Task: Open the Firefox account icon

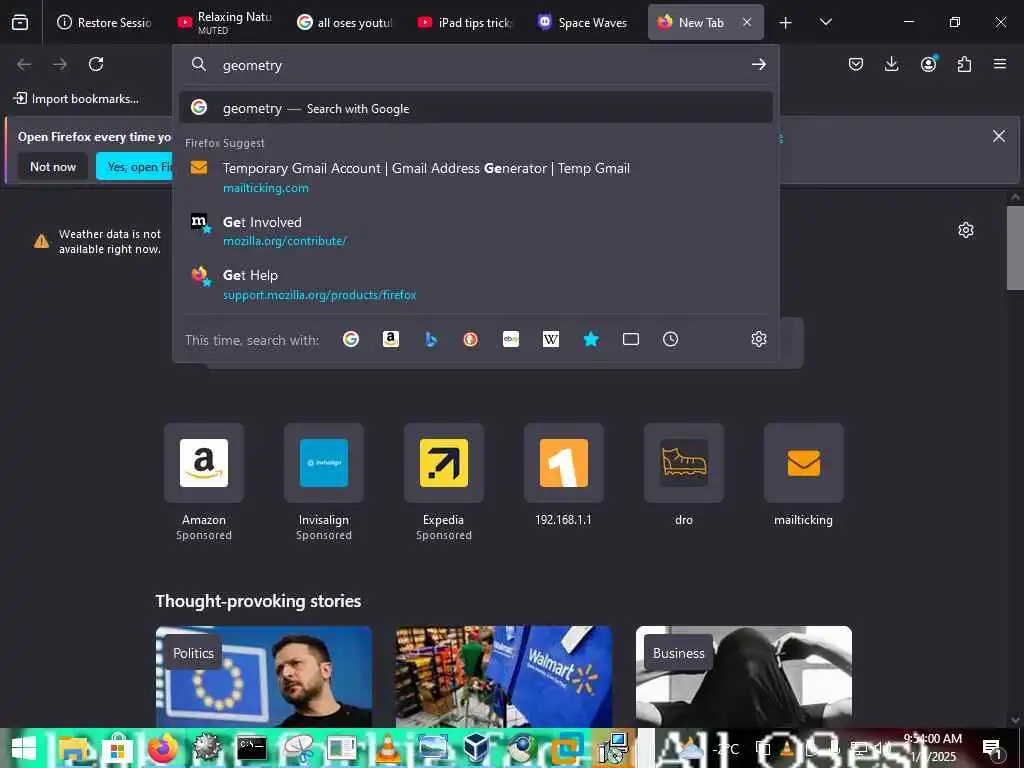Action: 928,64
